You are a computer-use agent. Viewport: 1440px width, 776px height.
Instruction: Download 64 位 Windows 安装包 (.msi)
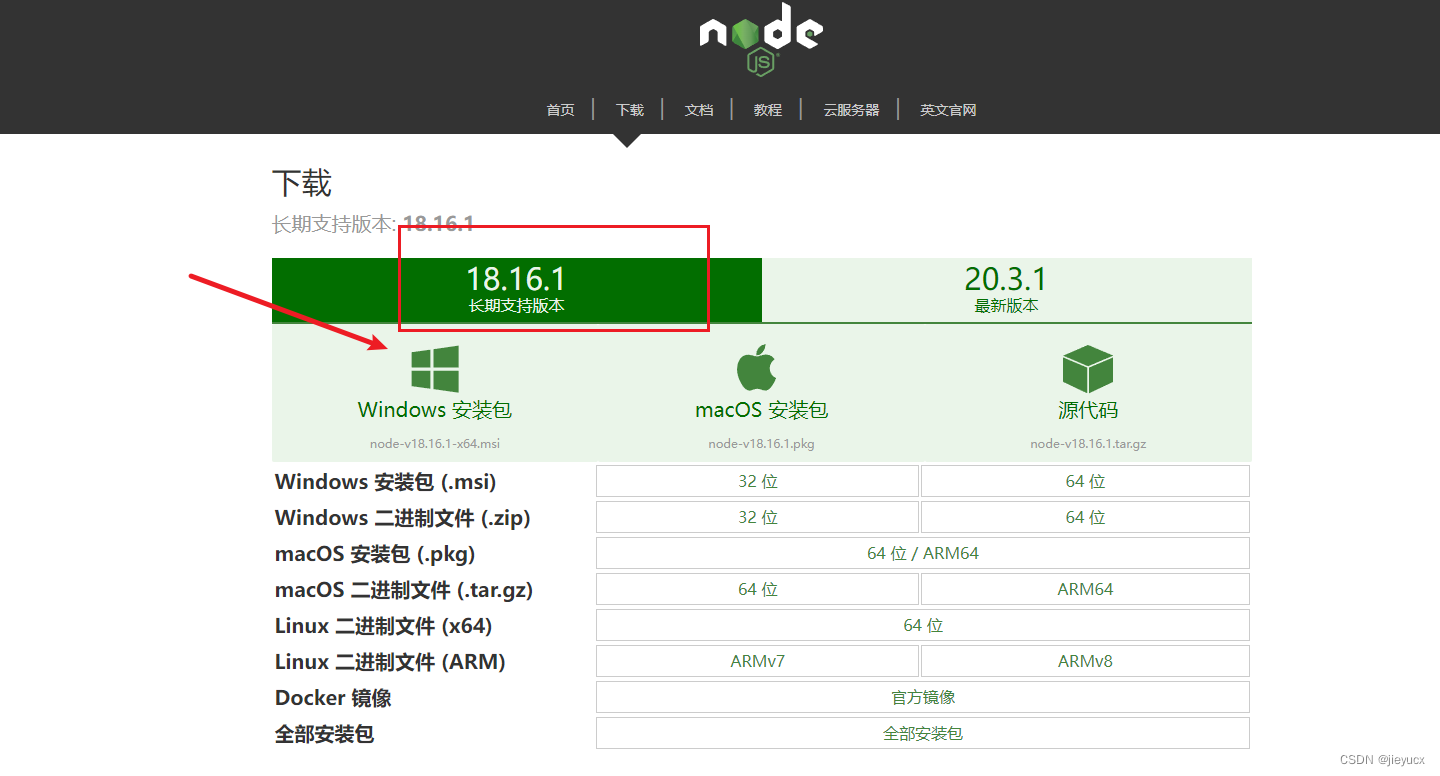click(x=1085, y=481)
